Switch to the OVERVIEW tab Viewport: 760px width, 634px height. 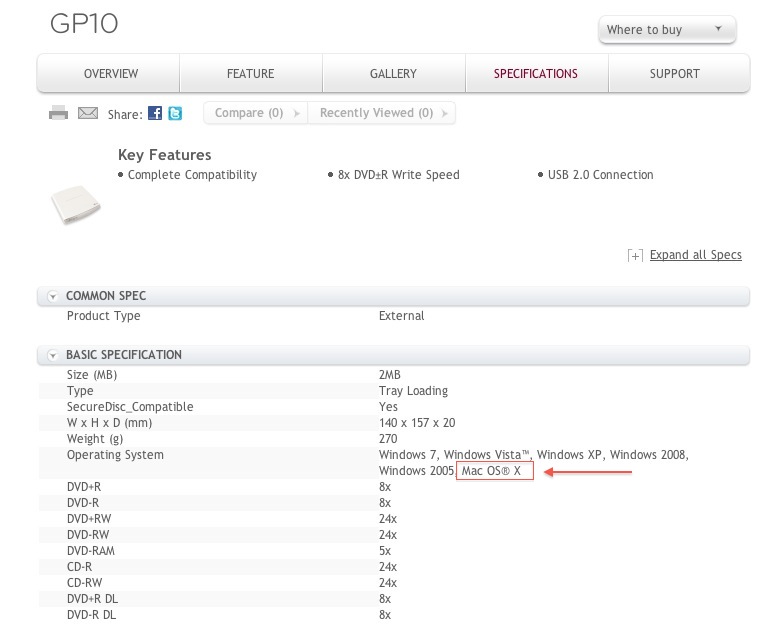click(x=109, y=74)
